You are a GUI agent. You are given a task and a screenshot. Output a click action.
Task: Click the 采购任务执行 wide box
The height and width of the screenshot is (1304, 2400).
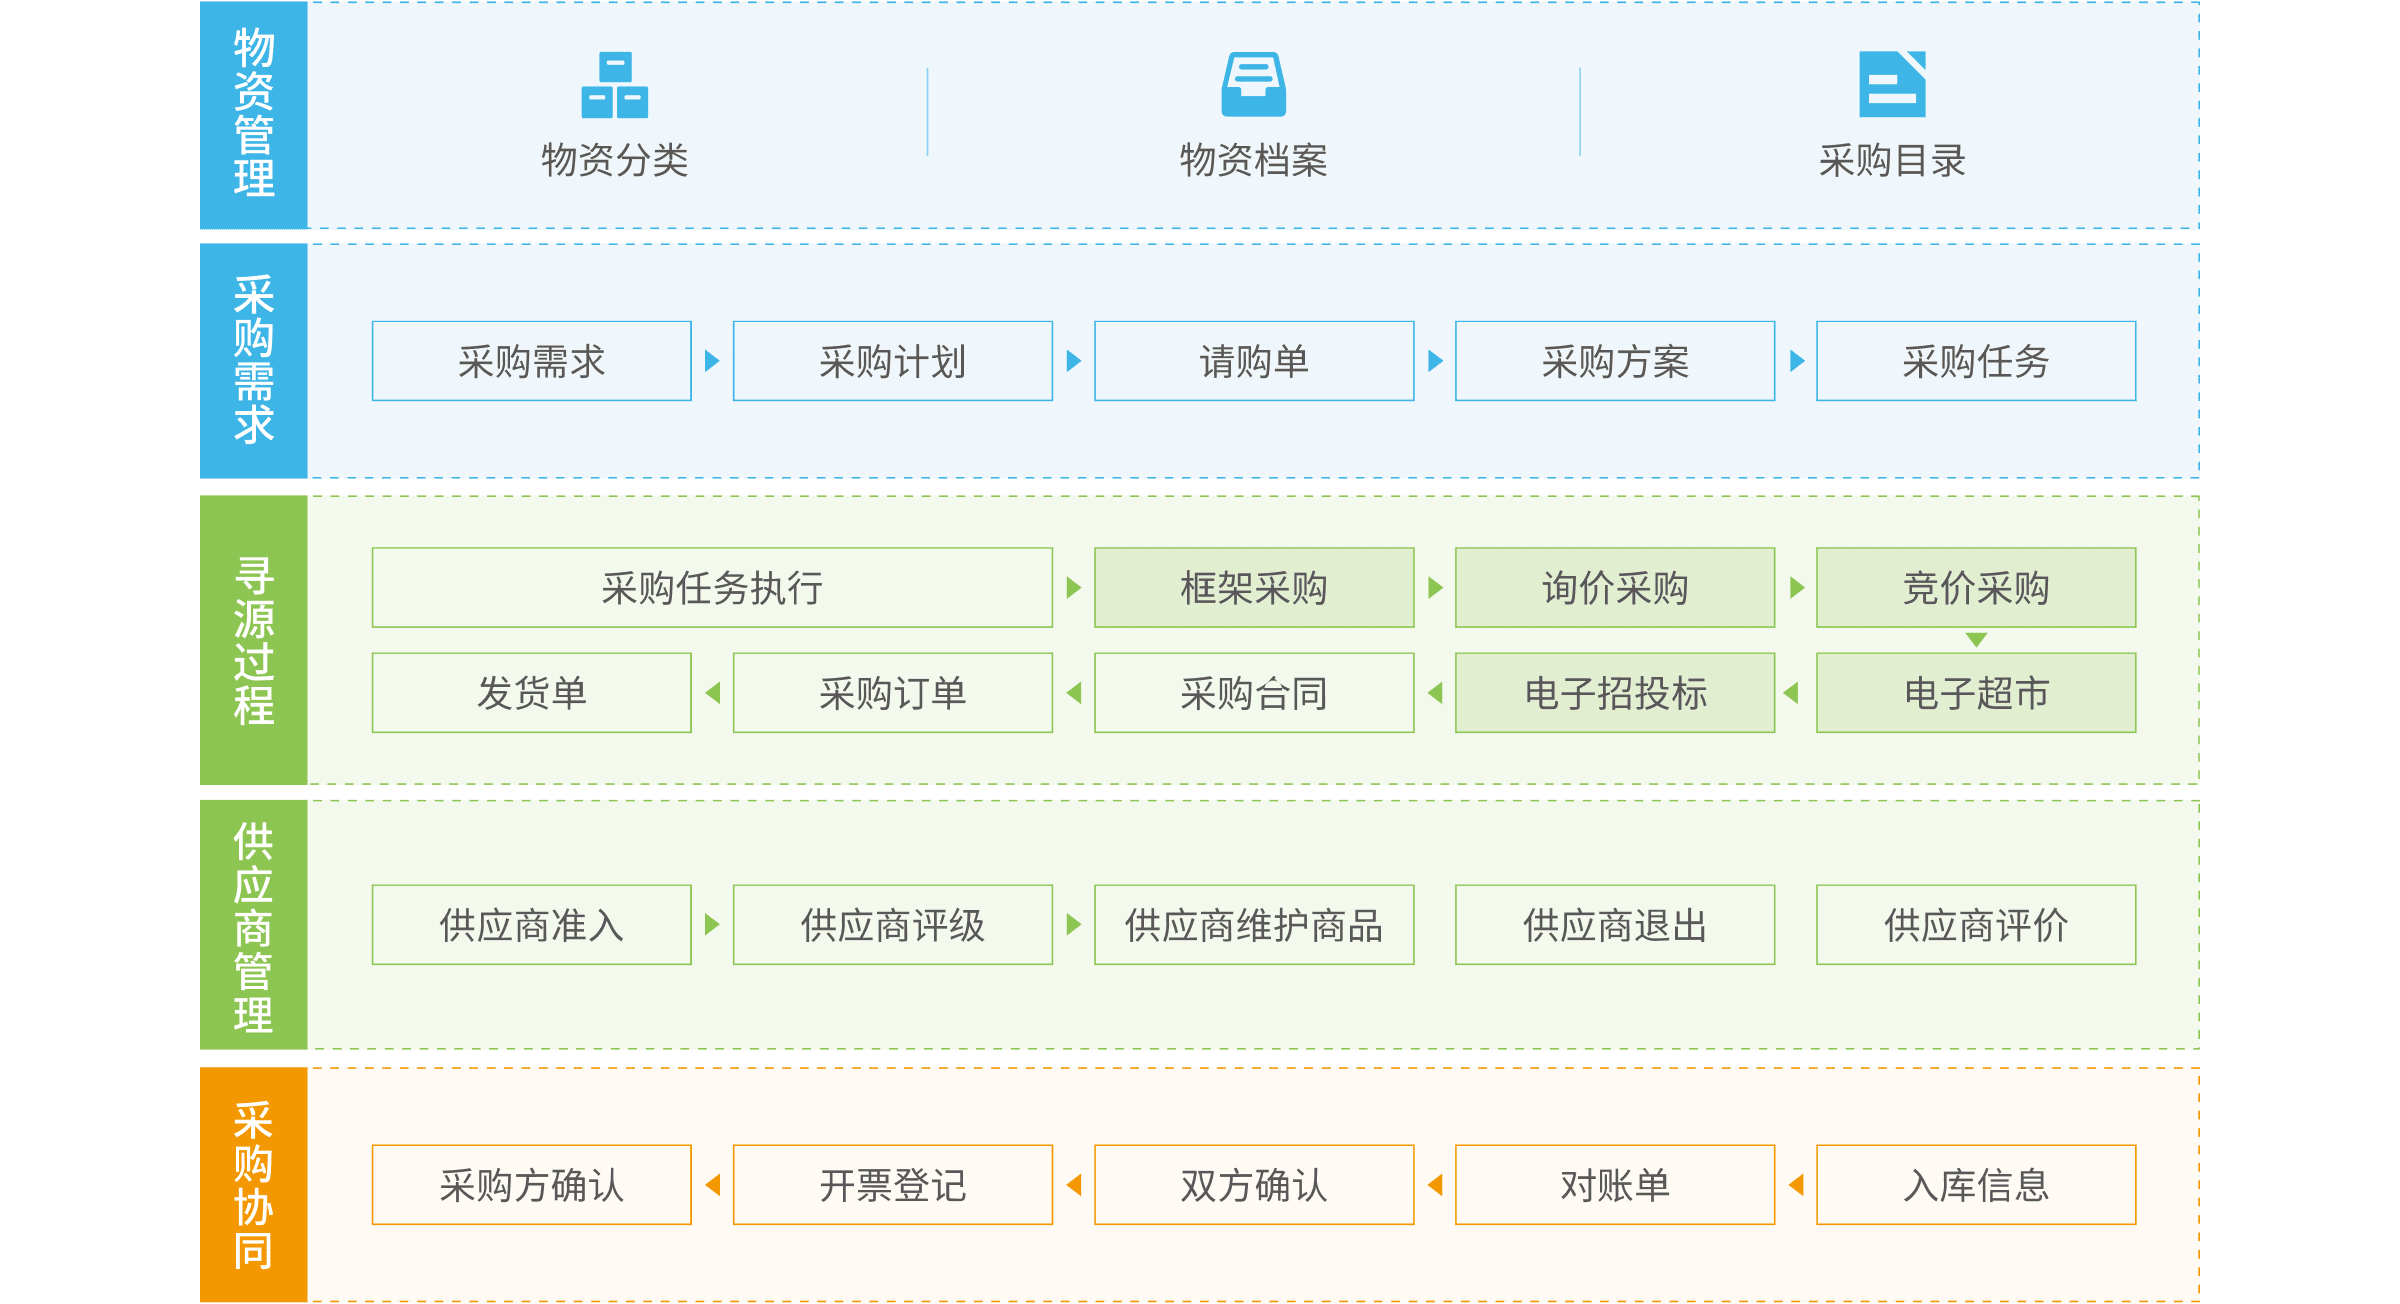(x=712, y=588)
